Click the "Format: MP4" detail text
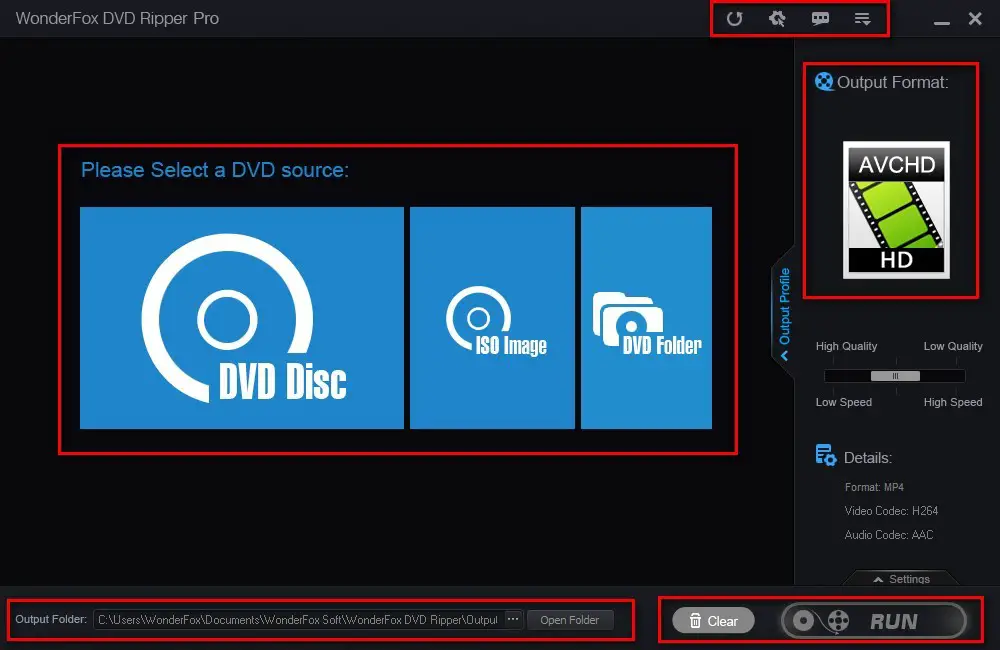Viewport: 1000px width, 650px height. point(874,487)
